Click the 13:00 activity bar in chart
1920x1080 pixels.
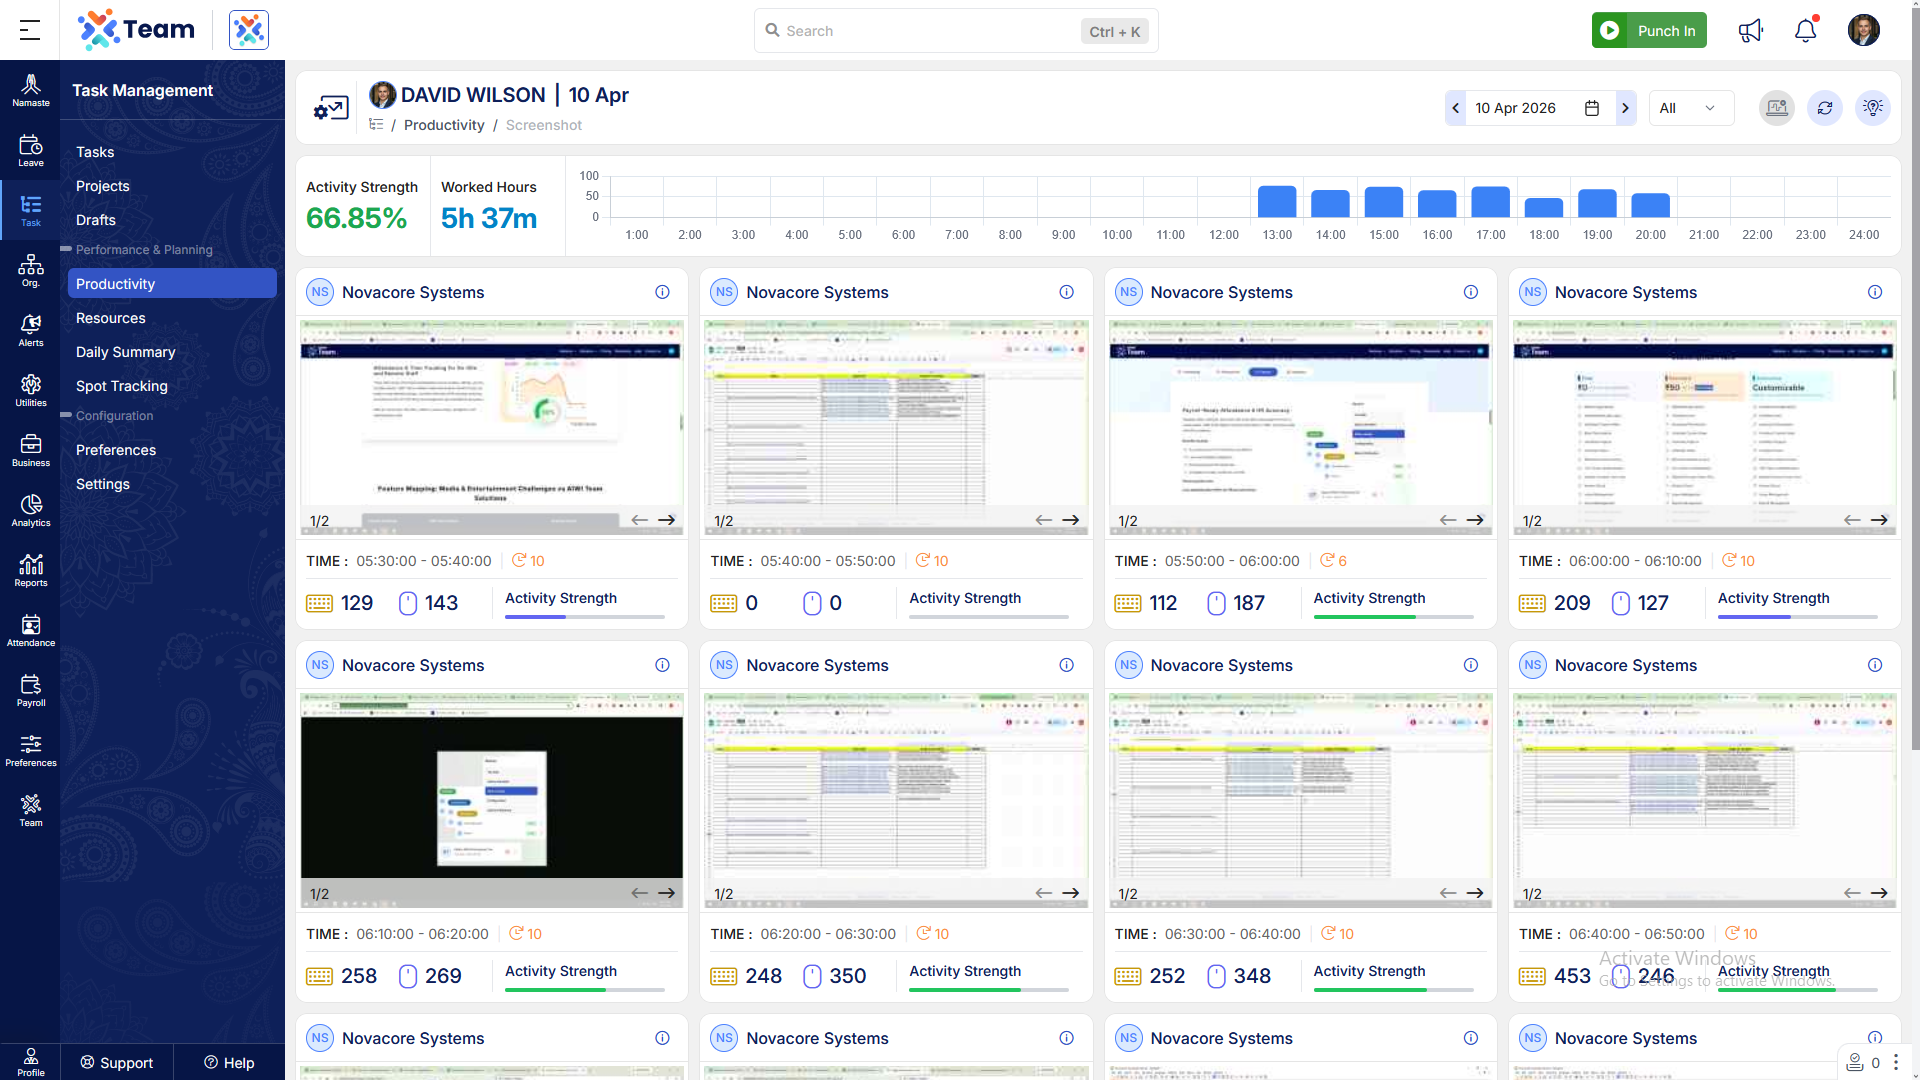(1277, 202)
